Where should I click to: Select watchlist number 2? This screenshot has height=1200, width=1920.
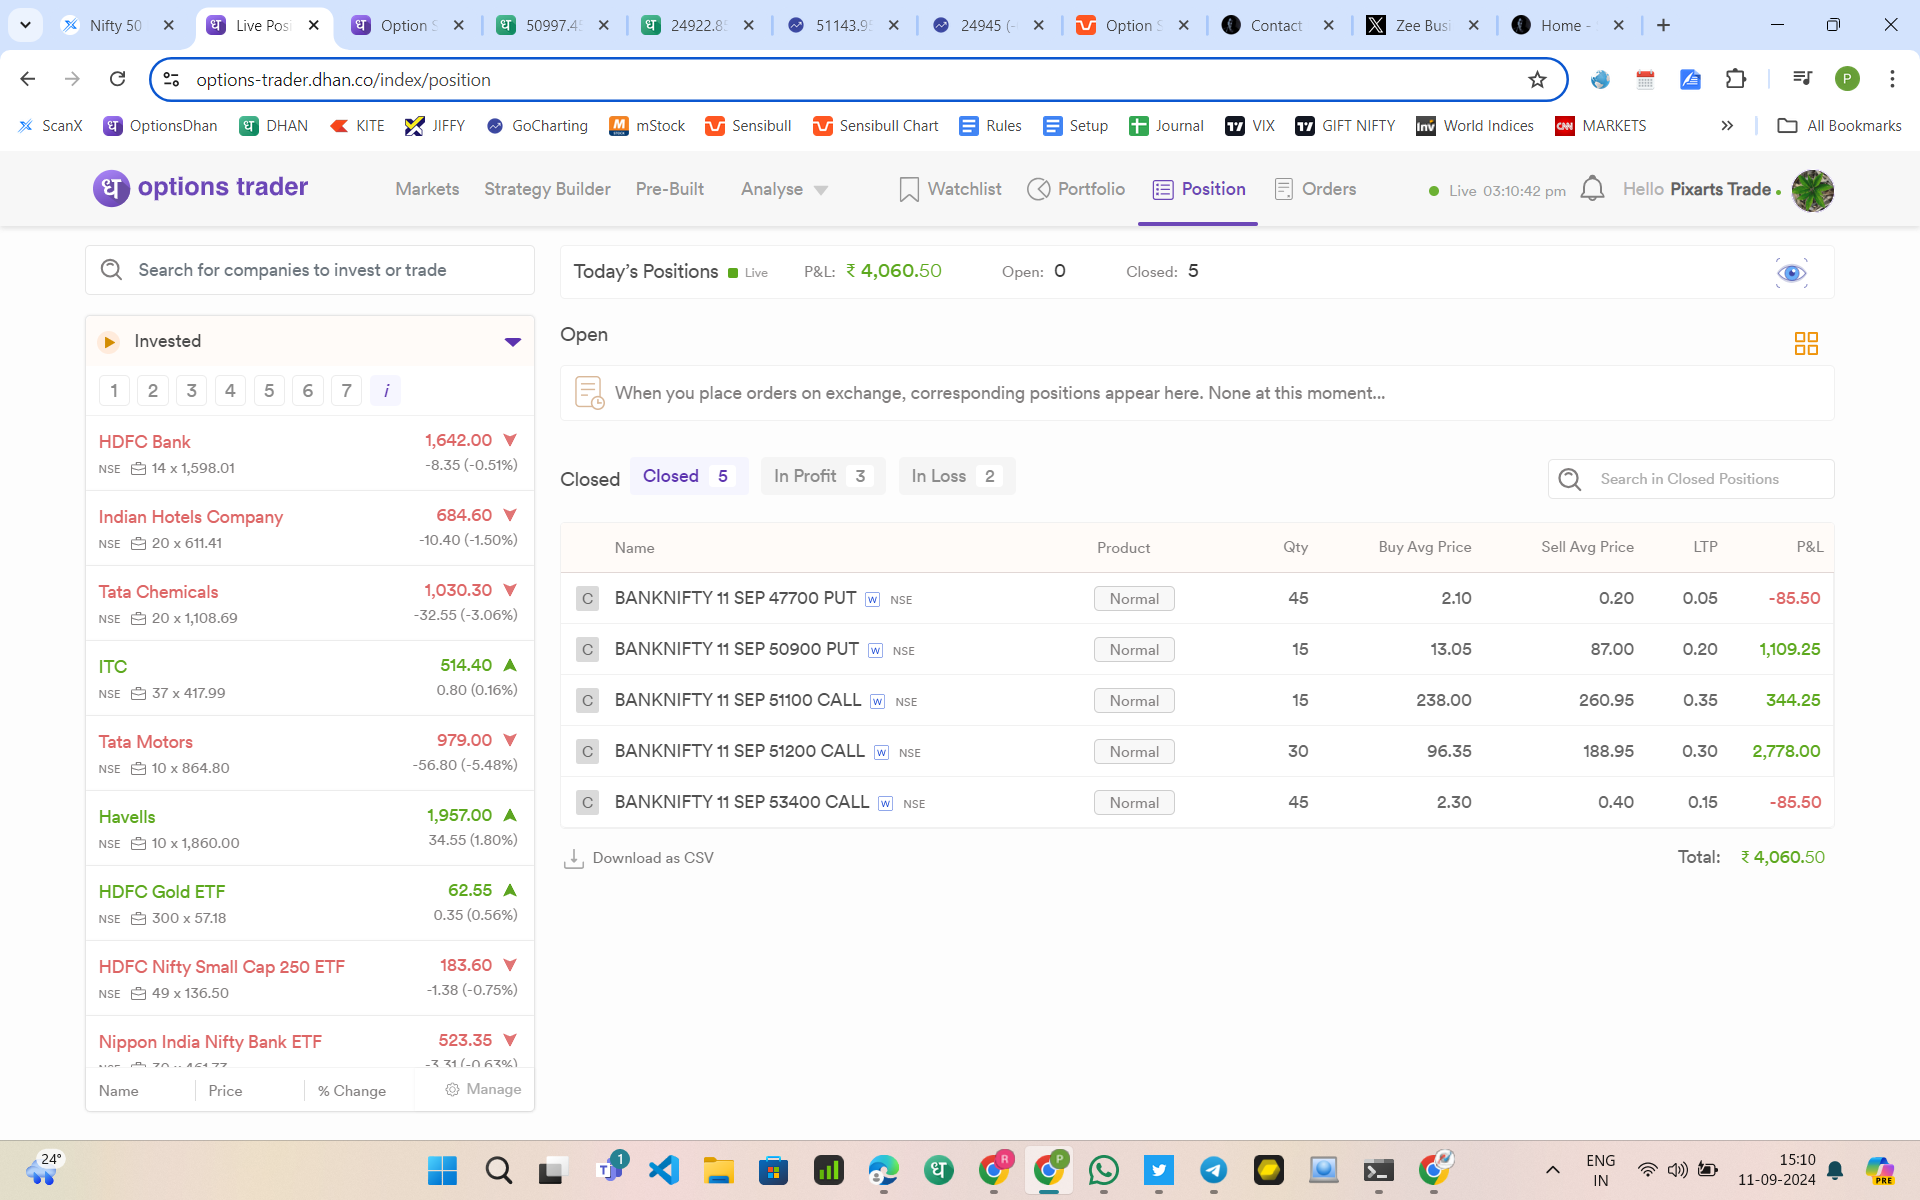(153, 390)
